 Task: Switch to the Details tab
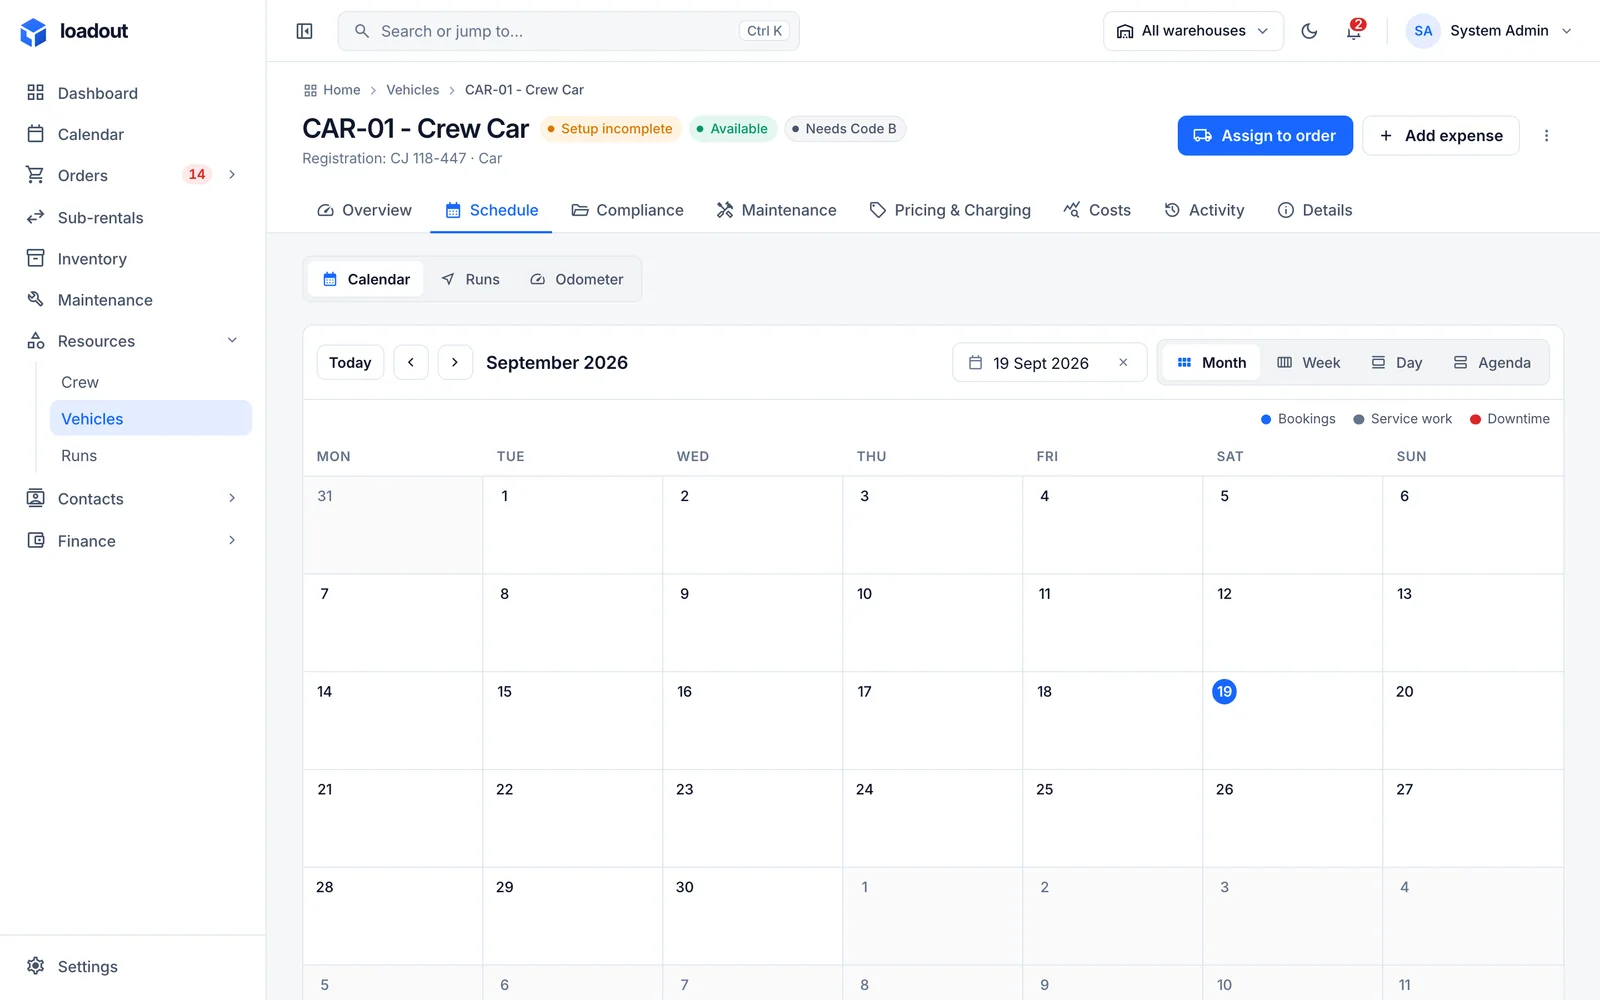[x=1315, y=210]
